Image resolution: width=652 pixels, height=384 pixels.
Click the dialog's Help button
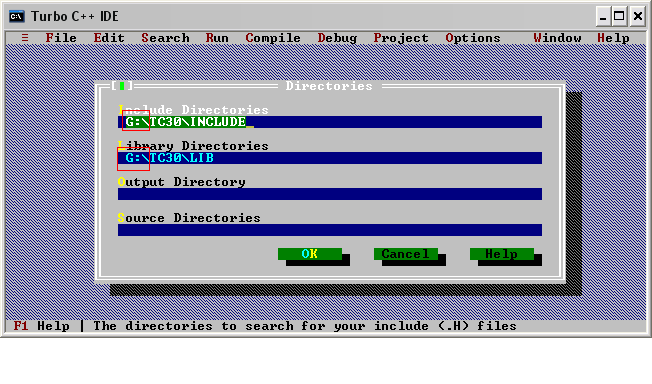tap(502, 254)
